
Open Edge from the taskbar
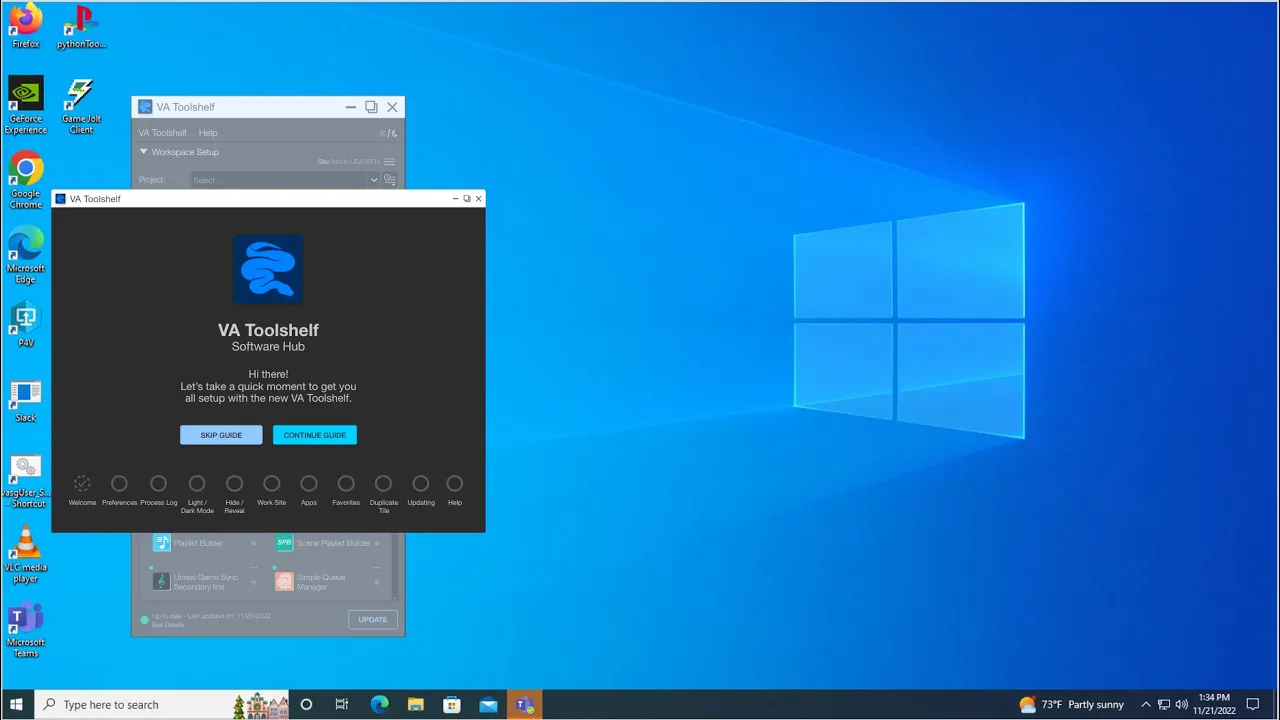coord(379,704)
